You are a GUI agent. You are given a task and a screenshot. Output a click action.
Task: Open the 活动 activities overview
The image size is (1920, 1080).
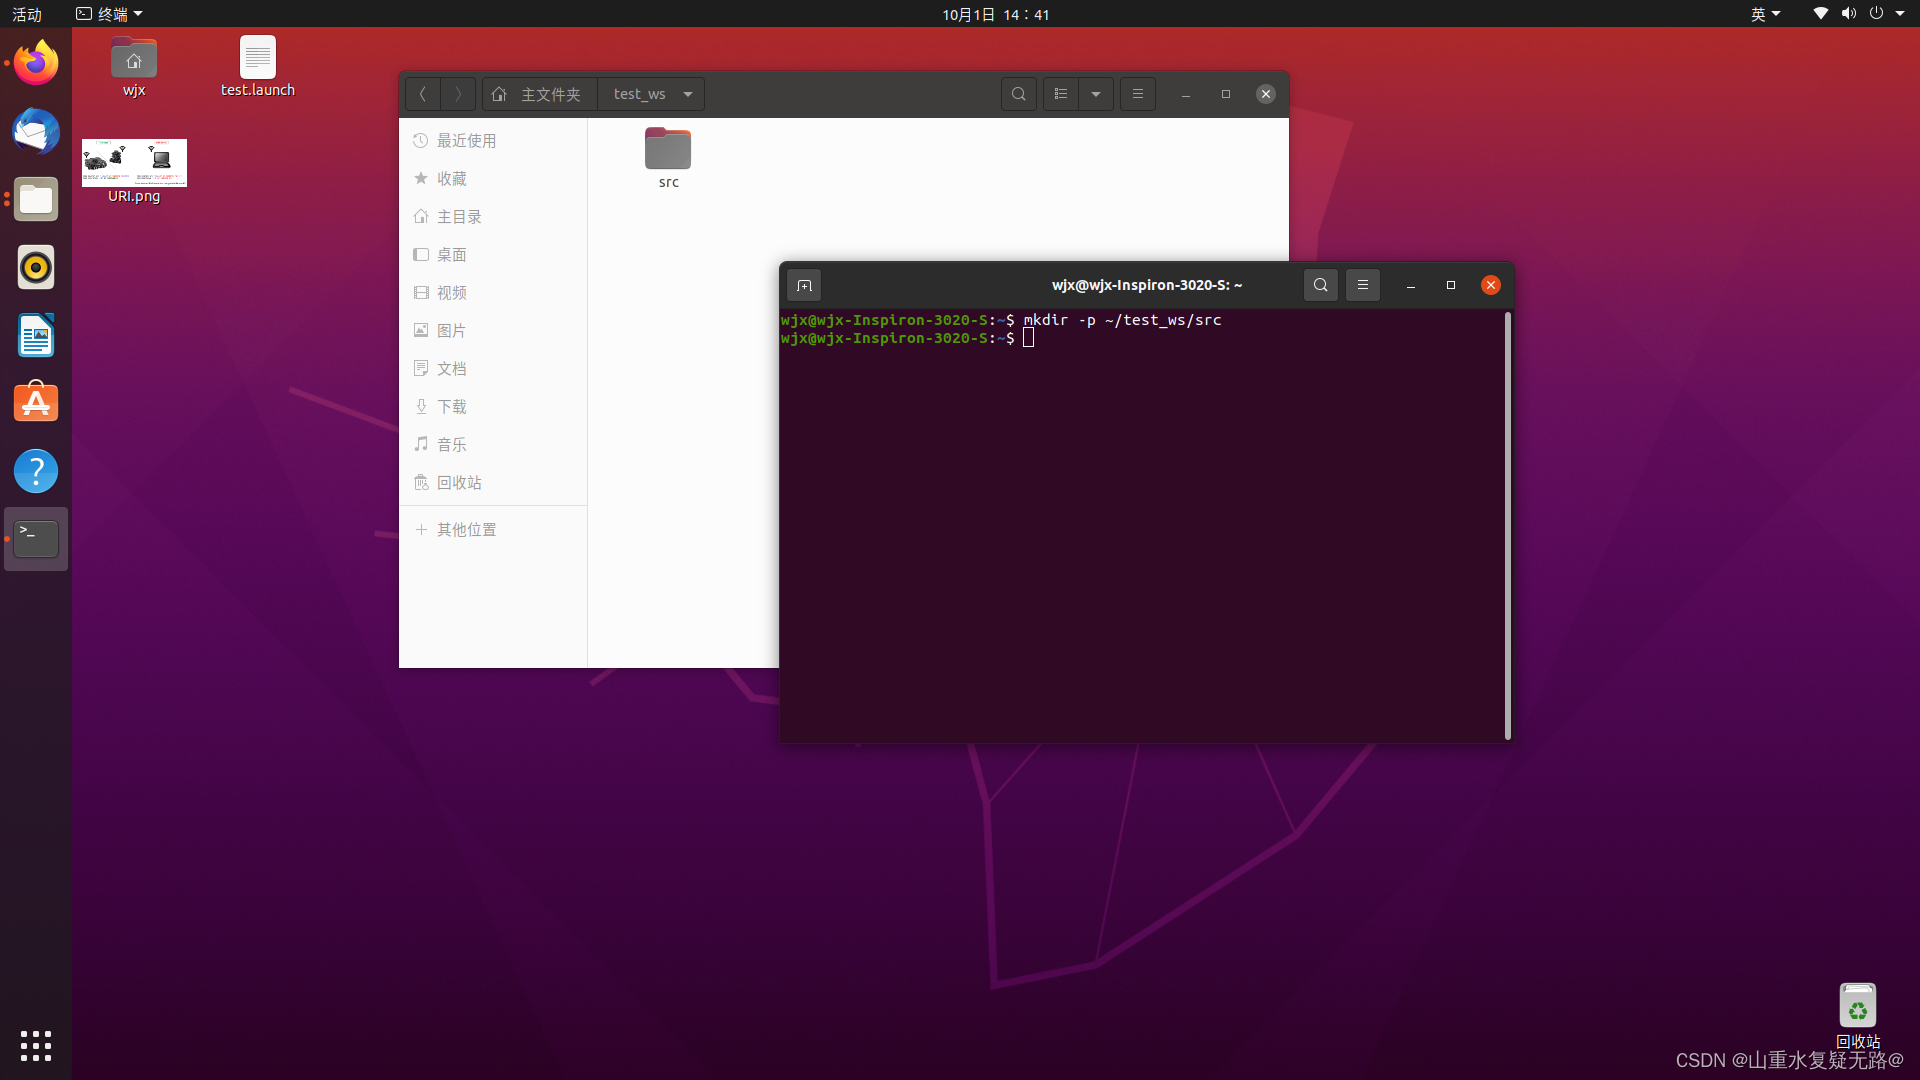click(27, 14)
